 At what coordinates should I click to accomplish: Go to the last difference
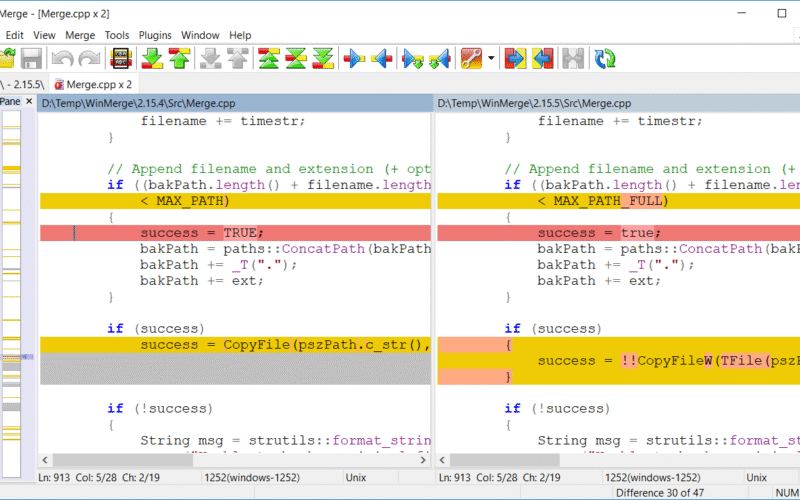[x=322, y=59]
